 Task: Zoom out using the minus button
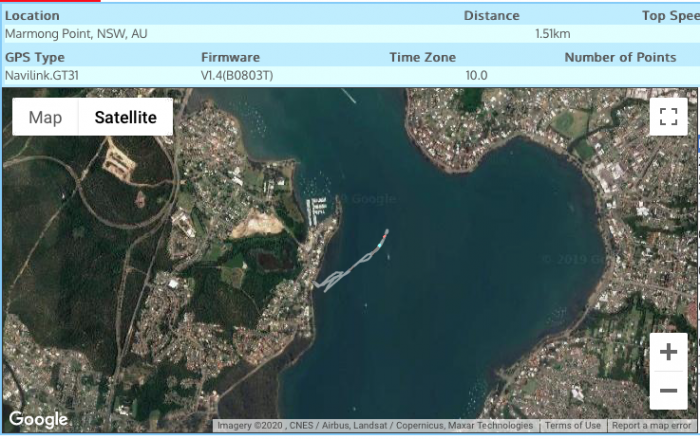point(668,390)
